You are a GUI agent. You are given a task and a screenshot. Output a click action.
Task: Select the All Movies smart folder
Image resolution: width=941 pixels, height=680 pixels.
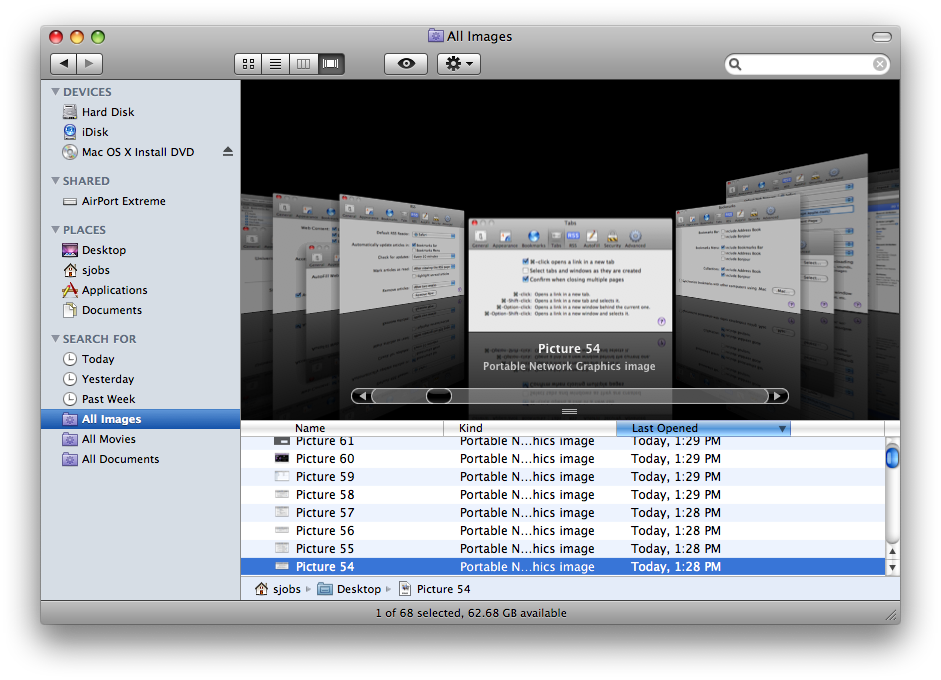140,439
